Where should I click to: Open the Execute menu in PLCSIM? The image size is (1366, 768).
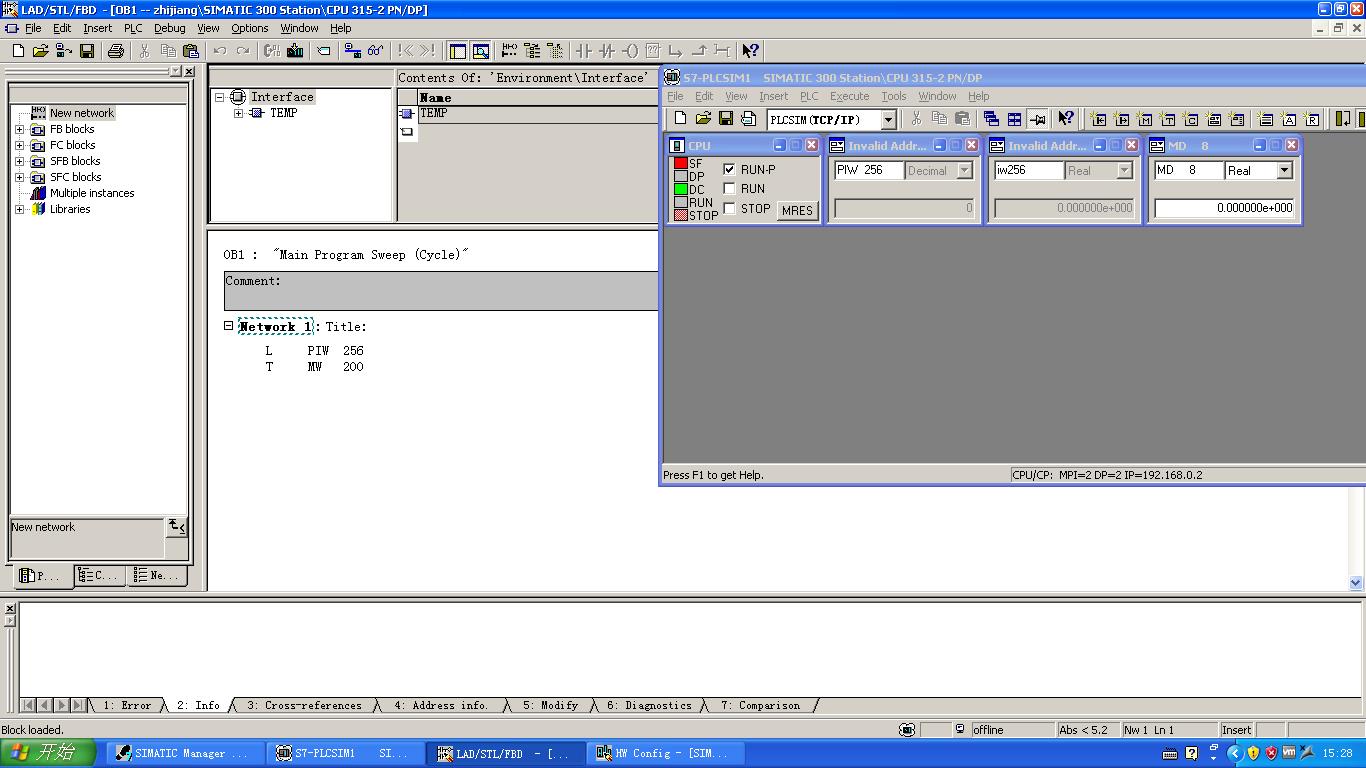click(849, 96)
